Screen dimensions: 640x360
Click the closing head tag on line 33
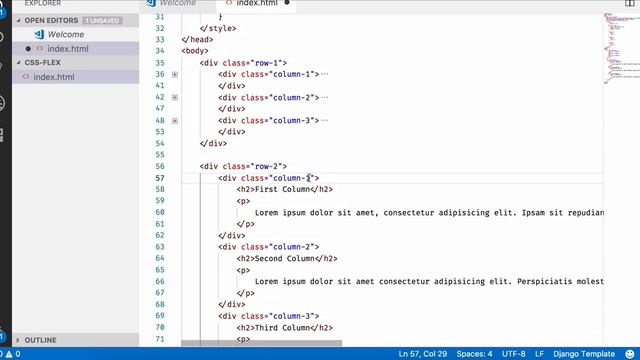click(197, 40)
